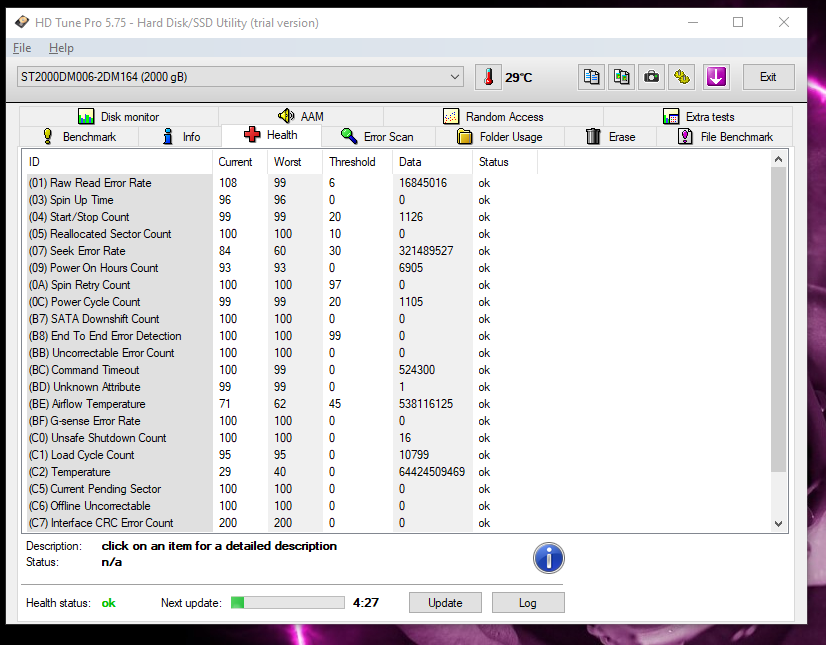Switch to the File Benchmark tab
Screen dimensions: 826x645
[x=724, y=136]
